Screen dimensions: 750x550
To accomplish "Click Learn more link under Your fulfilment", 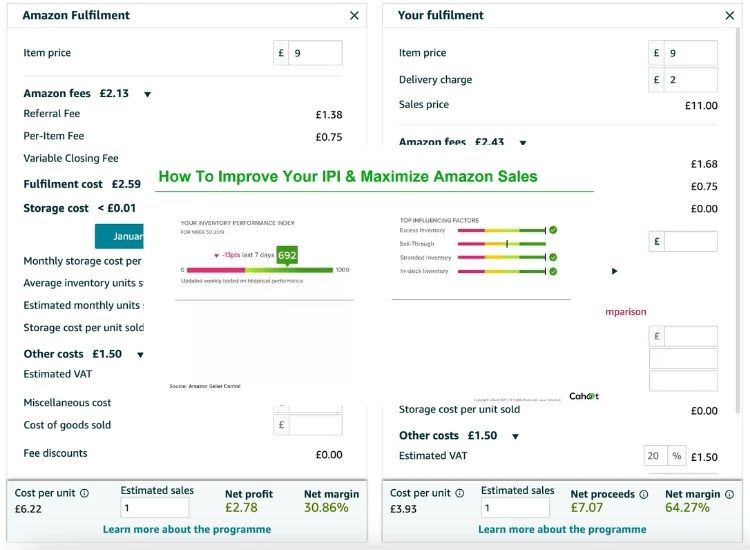I will click(562, 529).
